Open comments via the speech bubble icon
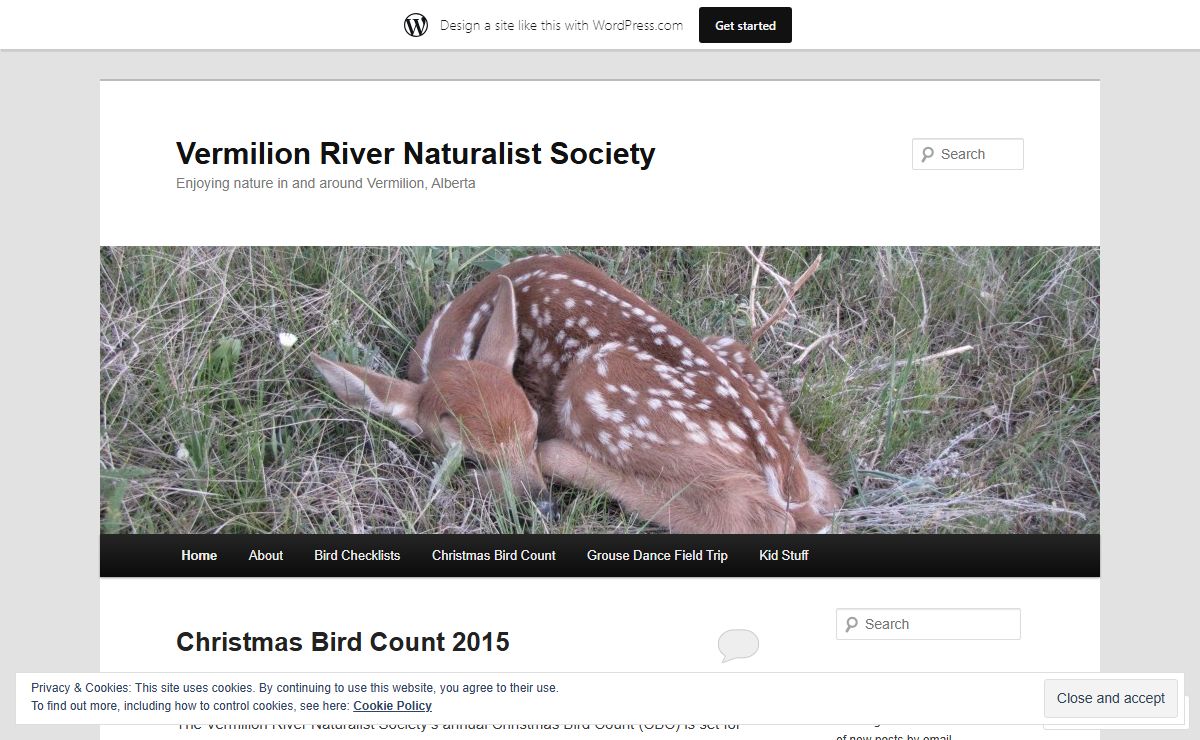The height and width of the screenshot is (740, 1200). tap(739, 645)
